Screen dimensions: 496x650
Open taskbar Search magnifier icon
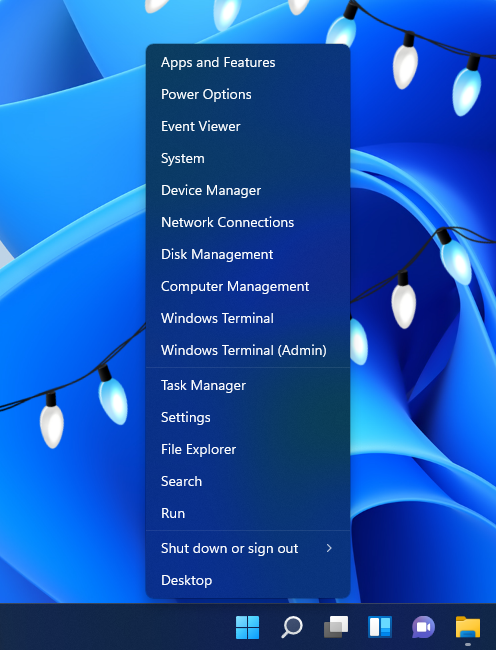coord(292,627)
